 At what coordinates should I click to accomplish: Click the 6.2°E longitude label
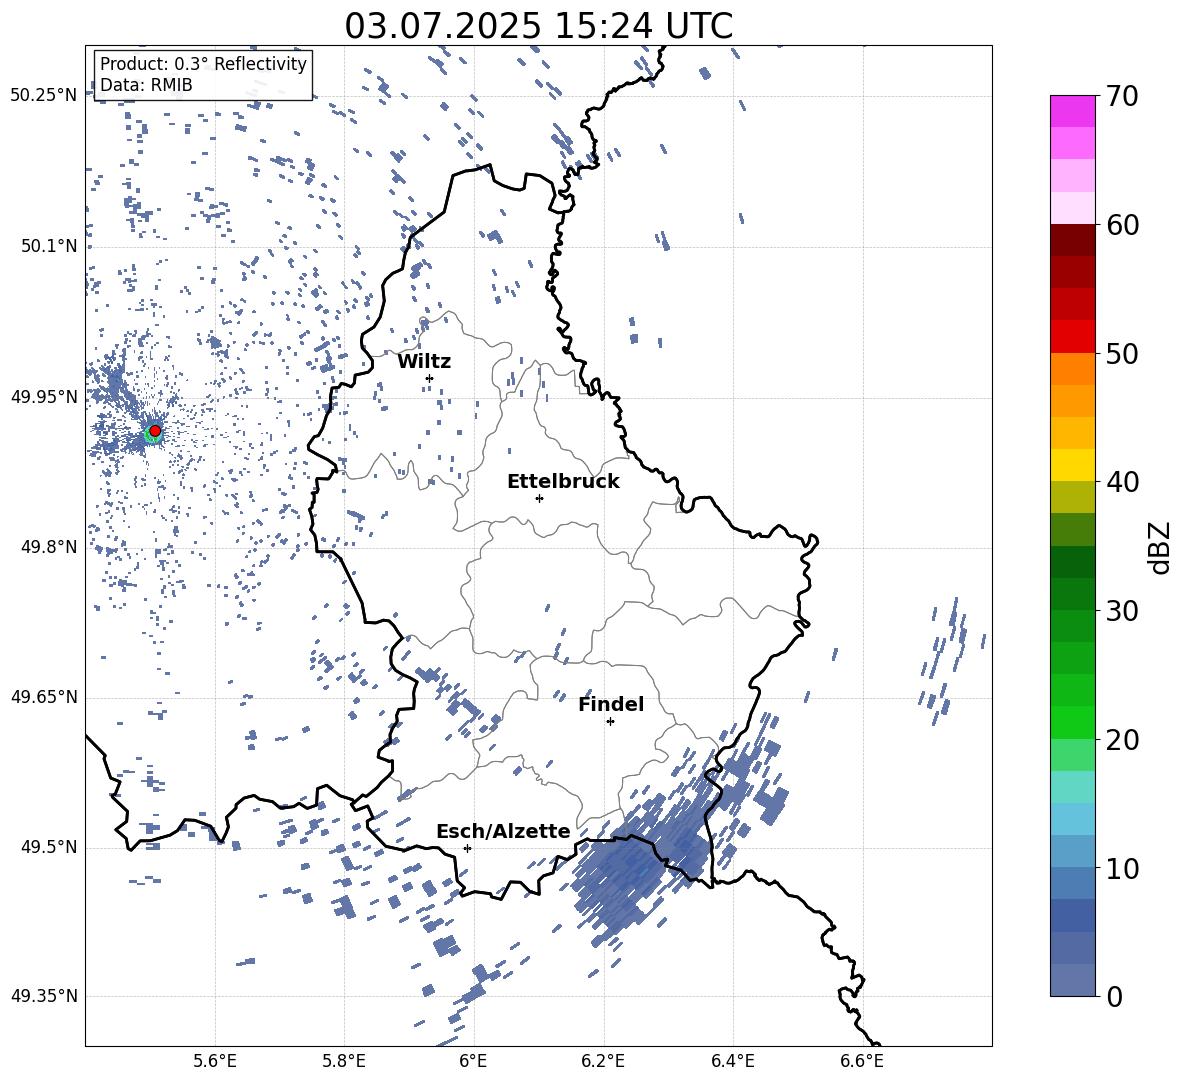(x=603, y=1061)
